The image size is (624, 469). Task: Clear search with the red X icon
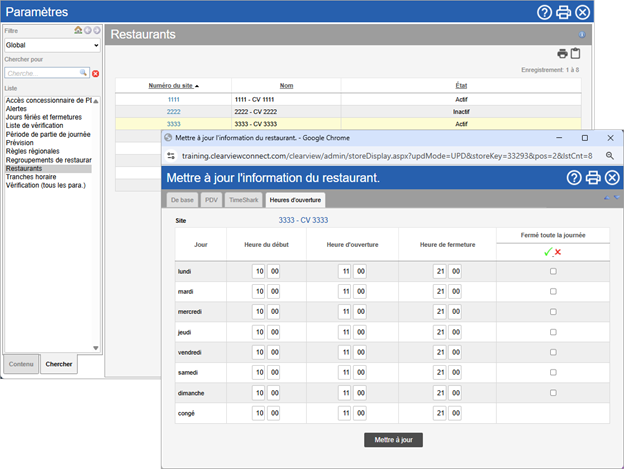(96, 74)
